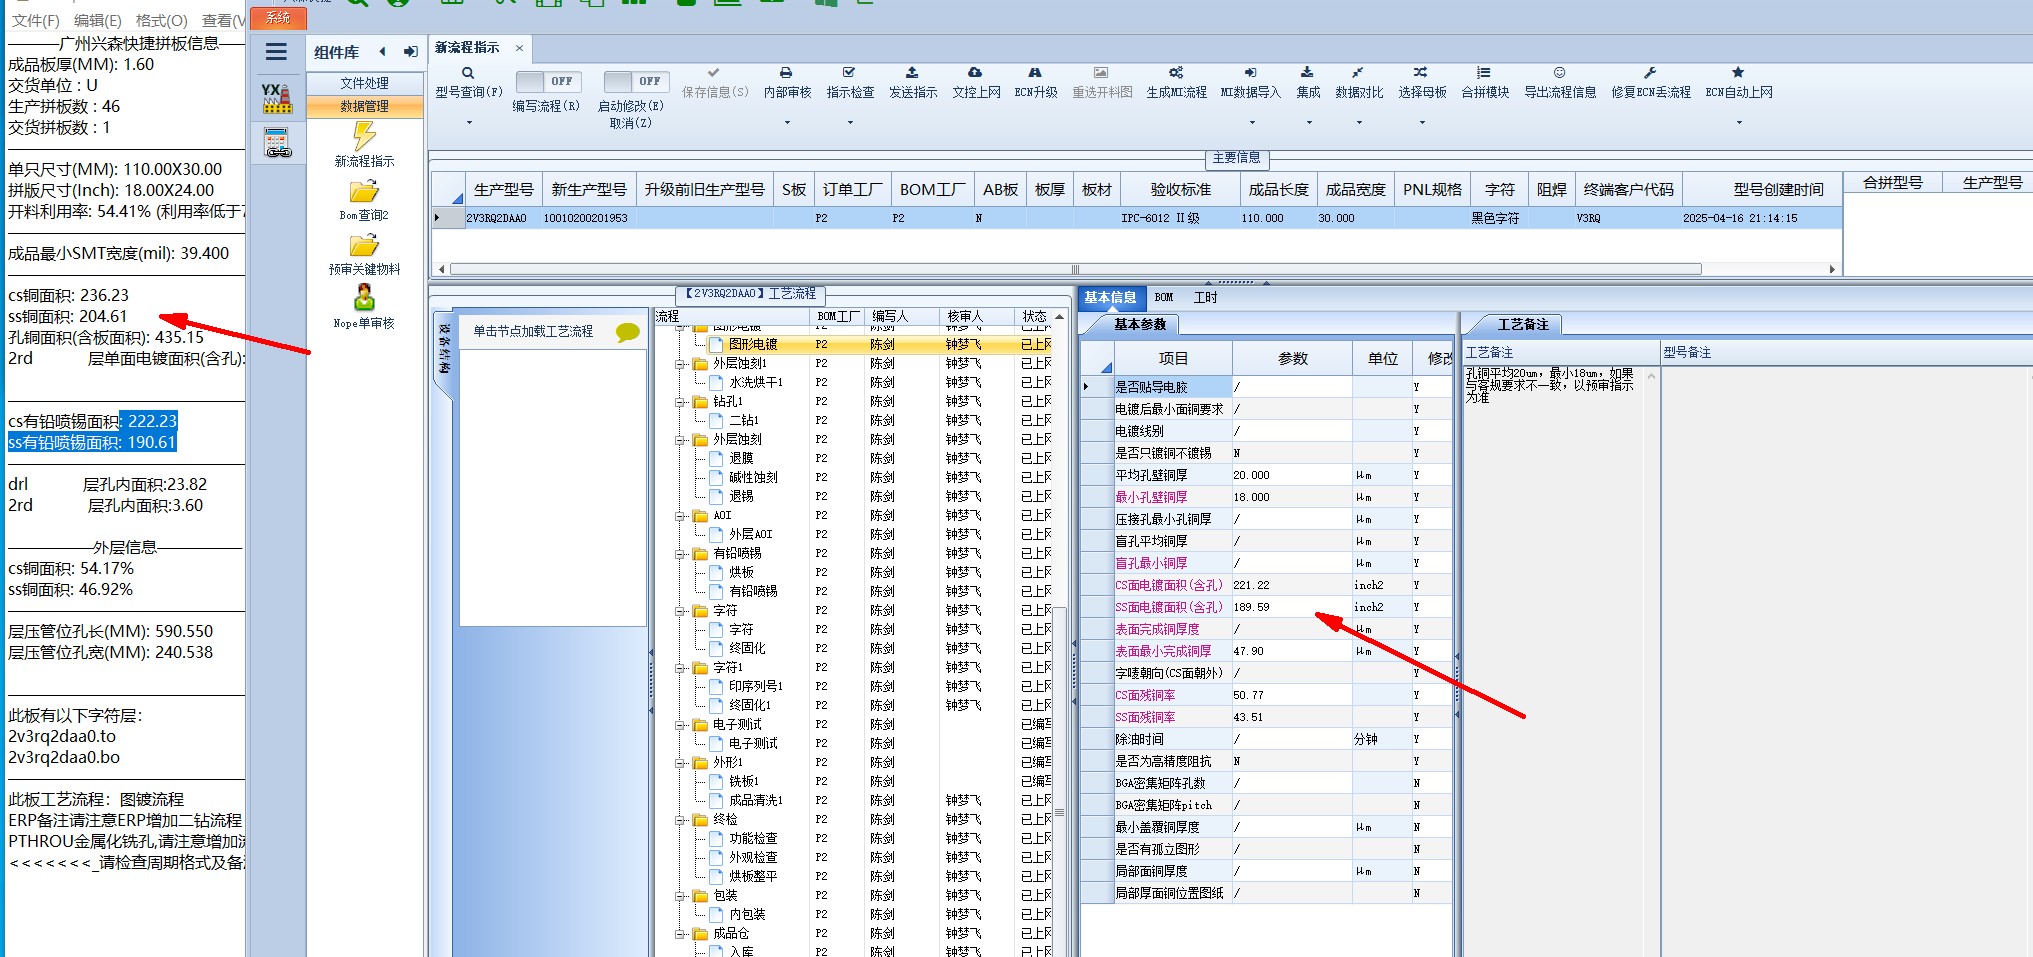Collapse the 外层蚀刻1 tree node
The height and width of the screenshot is (957, 2033).
pyautogui.click(x=680, y=364)
